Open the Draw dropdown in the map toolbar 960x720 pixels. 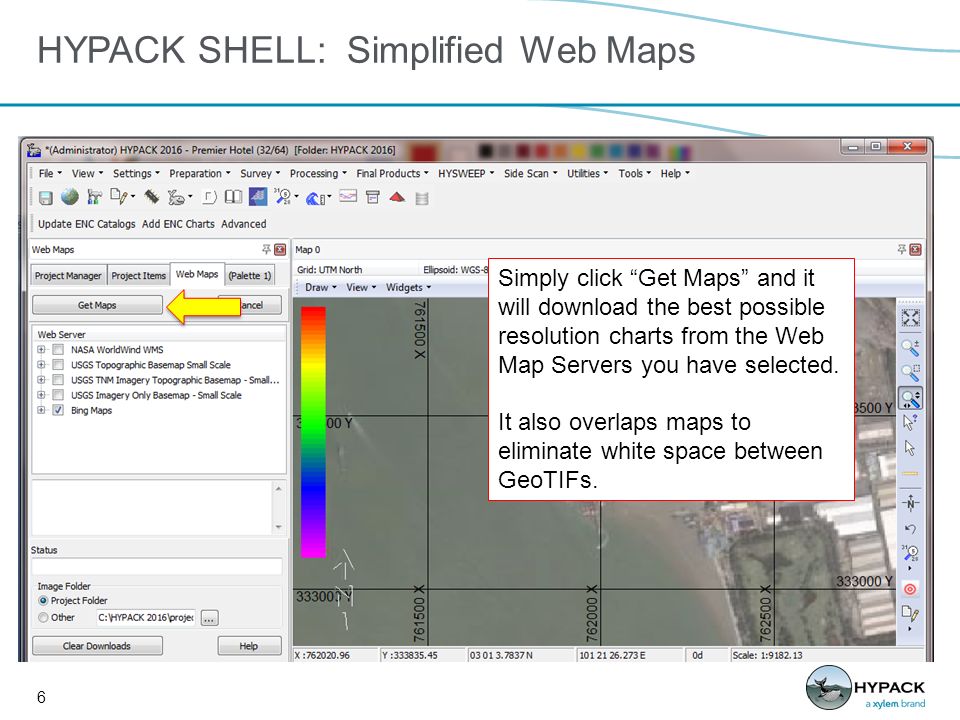point(321,287)
